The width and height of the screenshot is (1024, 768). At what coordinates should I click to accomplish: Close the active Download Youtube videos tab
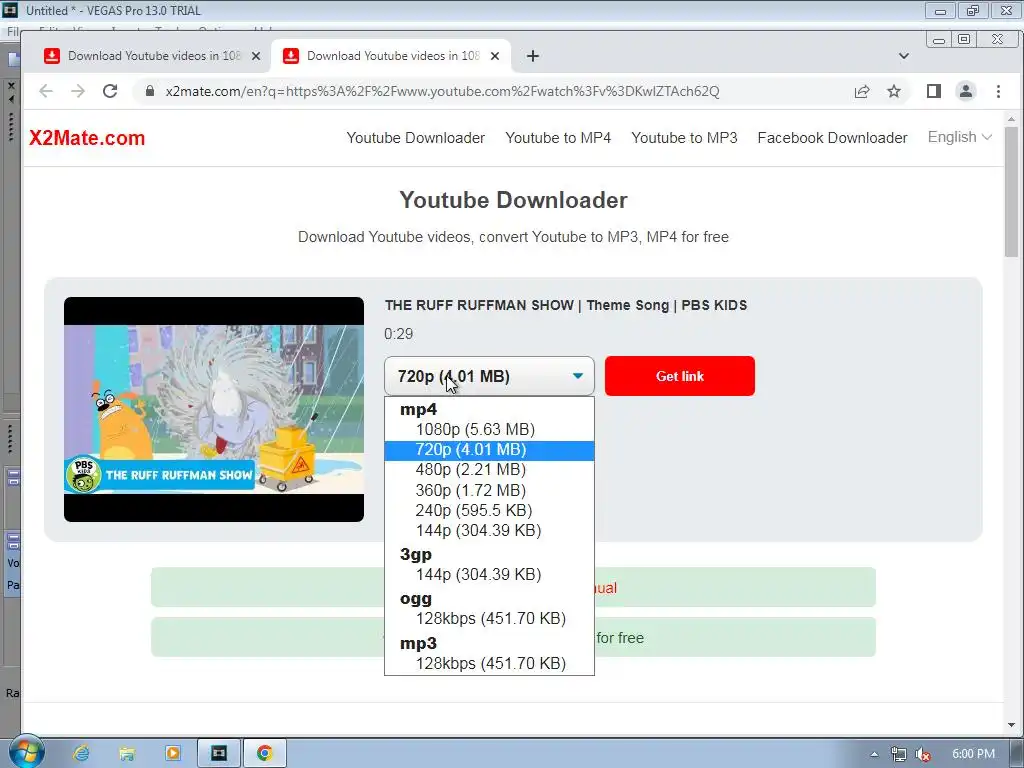(495, 56)
